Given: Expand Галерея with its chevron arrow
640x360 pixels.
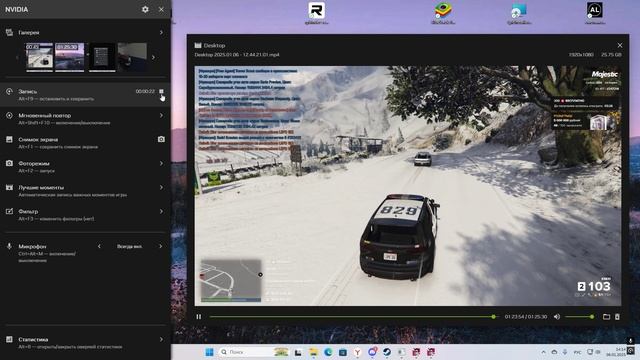Looking at the screenshot, I should [161, 32].
